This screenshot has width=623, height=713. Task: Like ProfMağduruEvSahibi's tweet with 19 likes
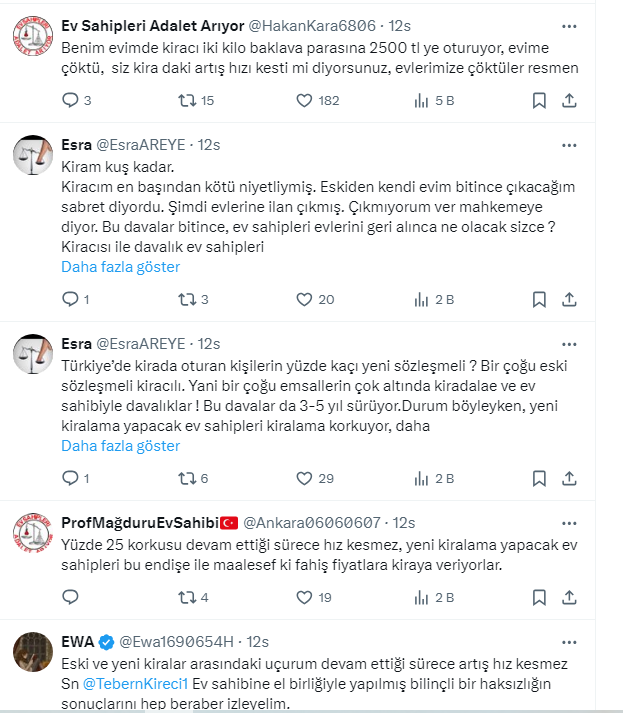[x=304, y=597]
